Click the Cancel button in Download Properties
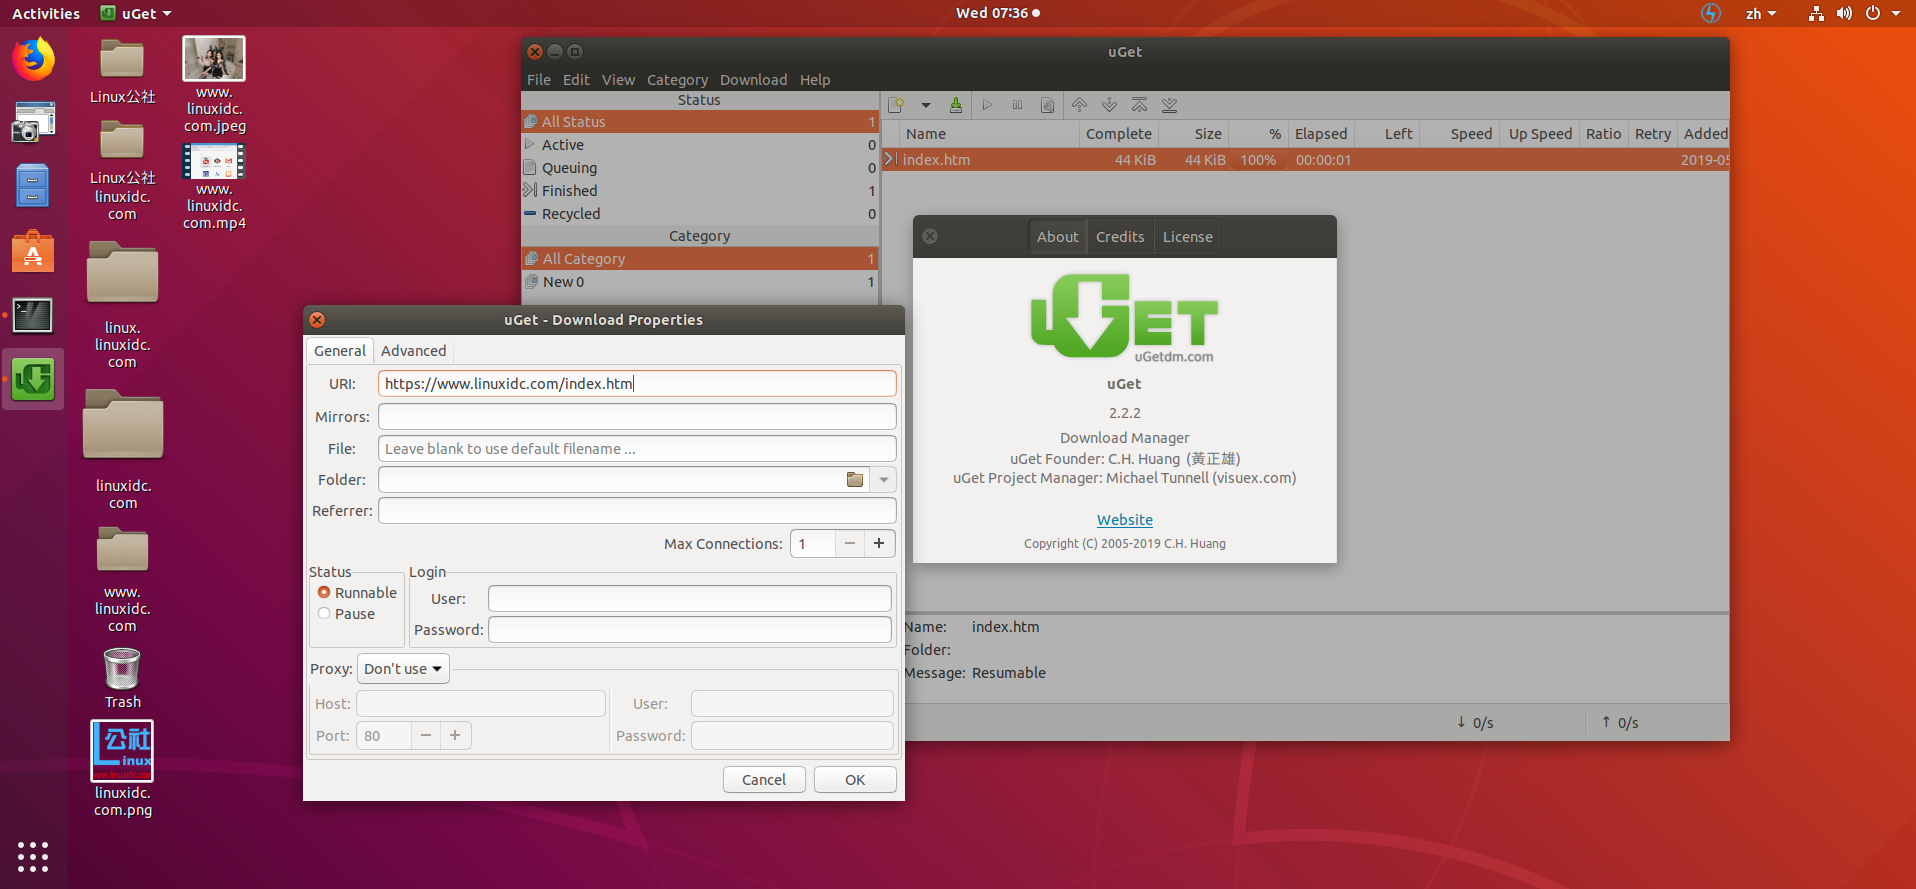Image resolution: width=1916 pixels, height=889 pixels. point(764,780)
